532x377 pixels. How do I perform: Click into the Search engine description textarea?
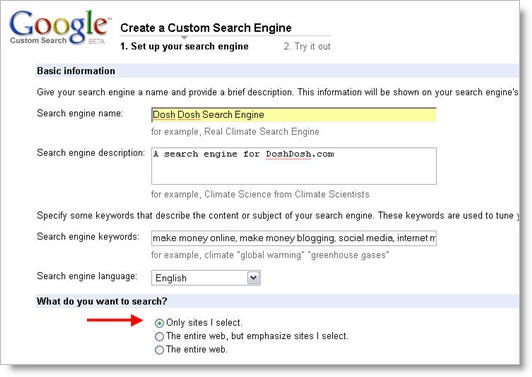(294, 166)
